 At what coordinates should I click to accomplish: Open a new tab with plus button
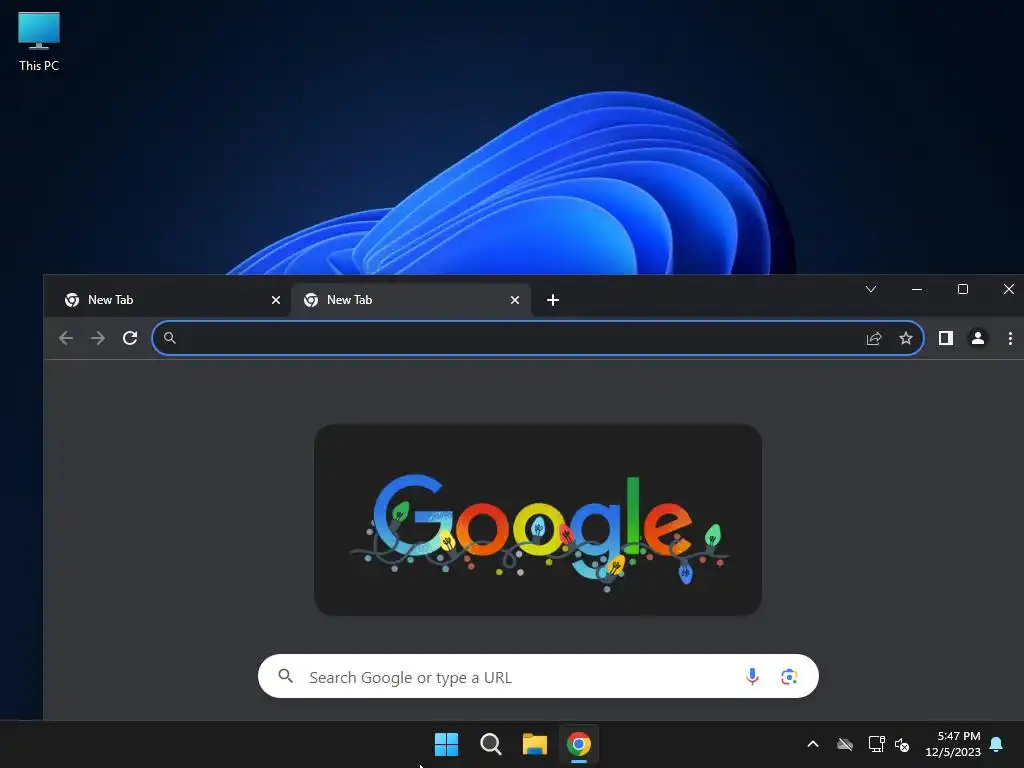pyautogui.click(x=552, y=300)
